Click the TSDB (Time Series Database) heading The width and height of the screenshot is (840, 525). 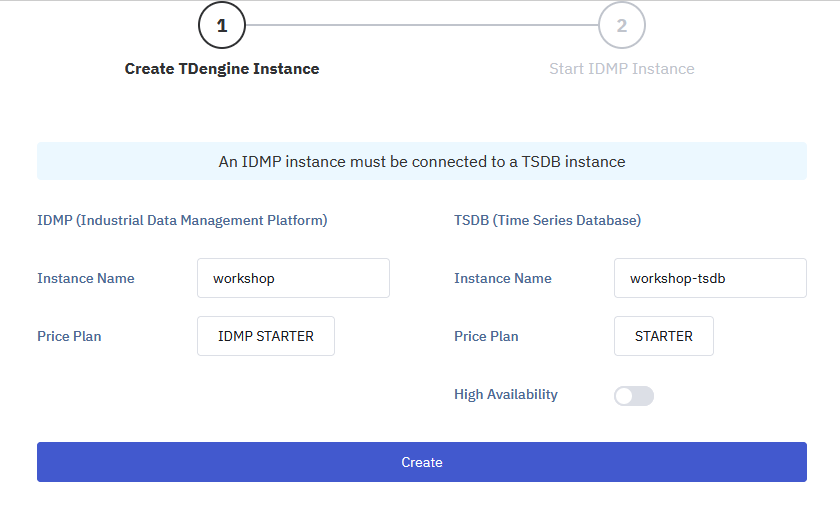547,220
